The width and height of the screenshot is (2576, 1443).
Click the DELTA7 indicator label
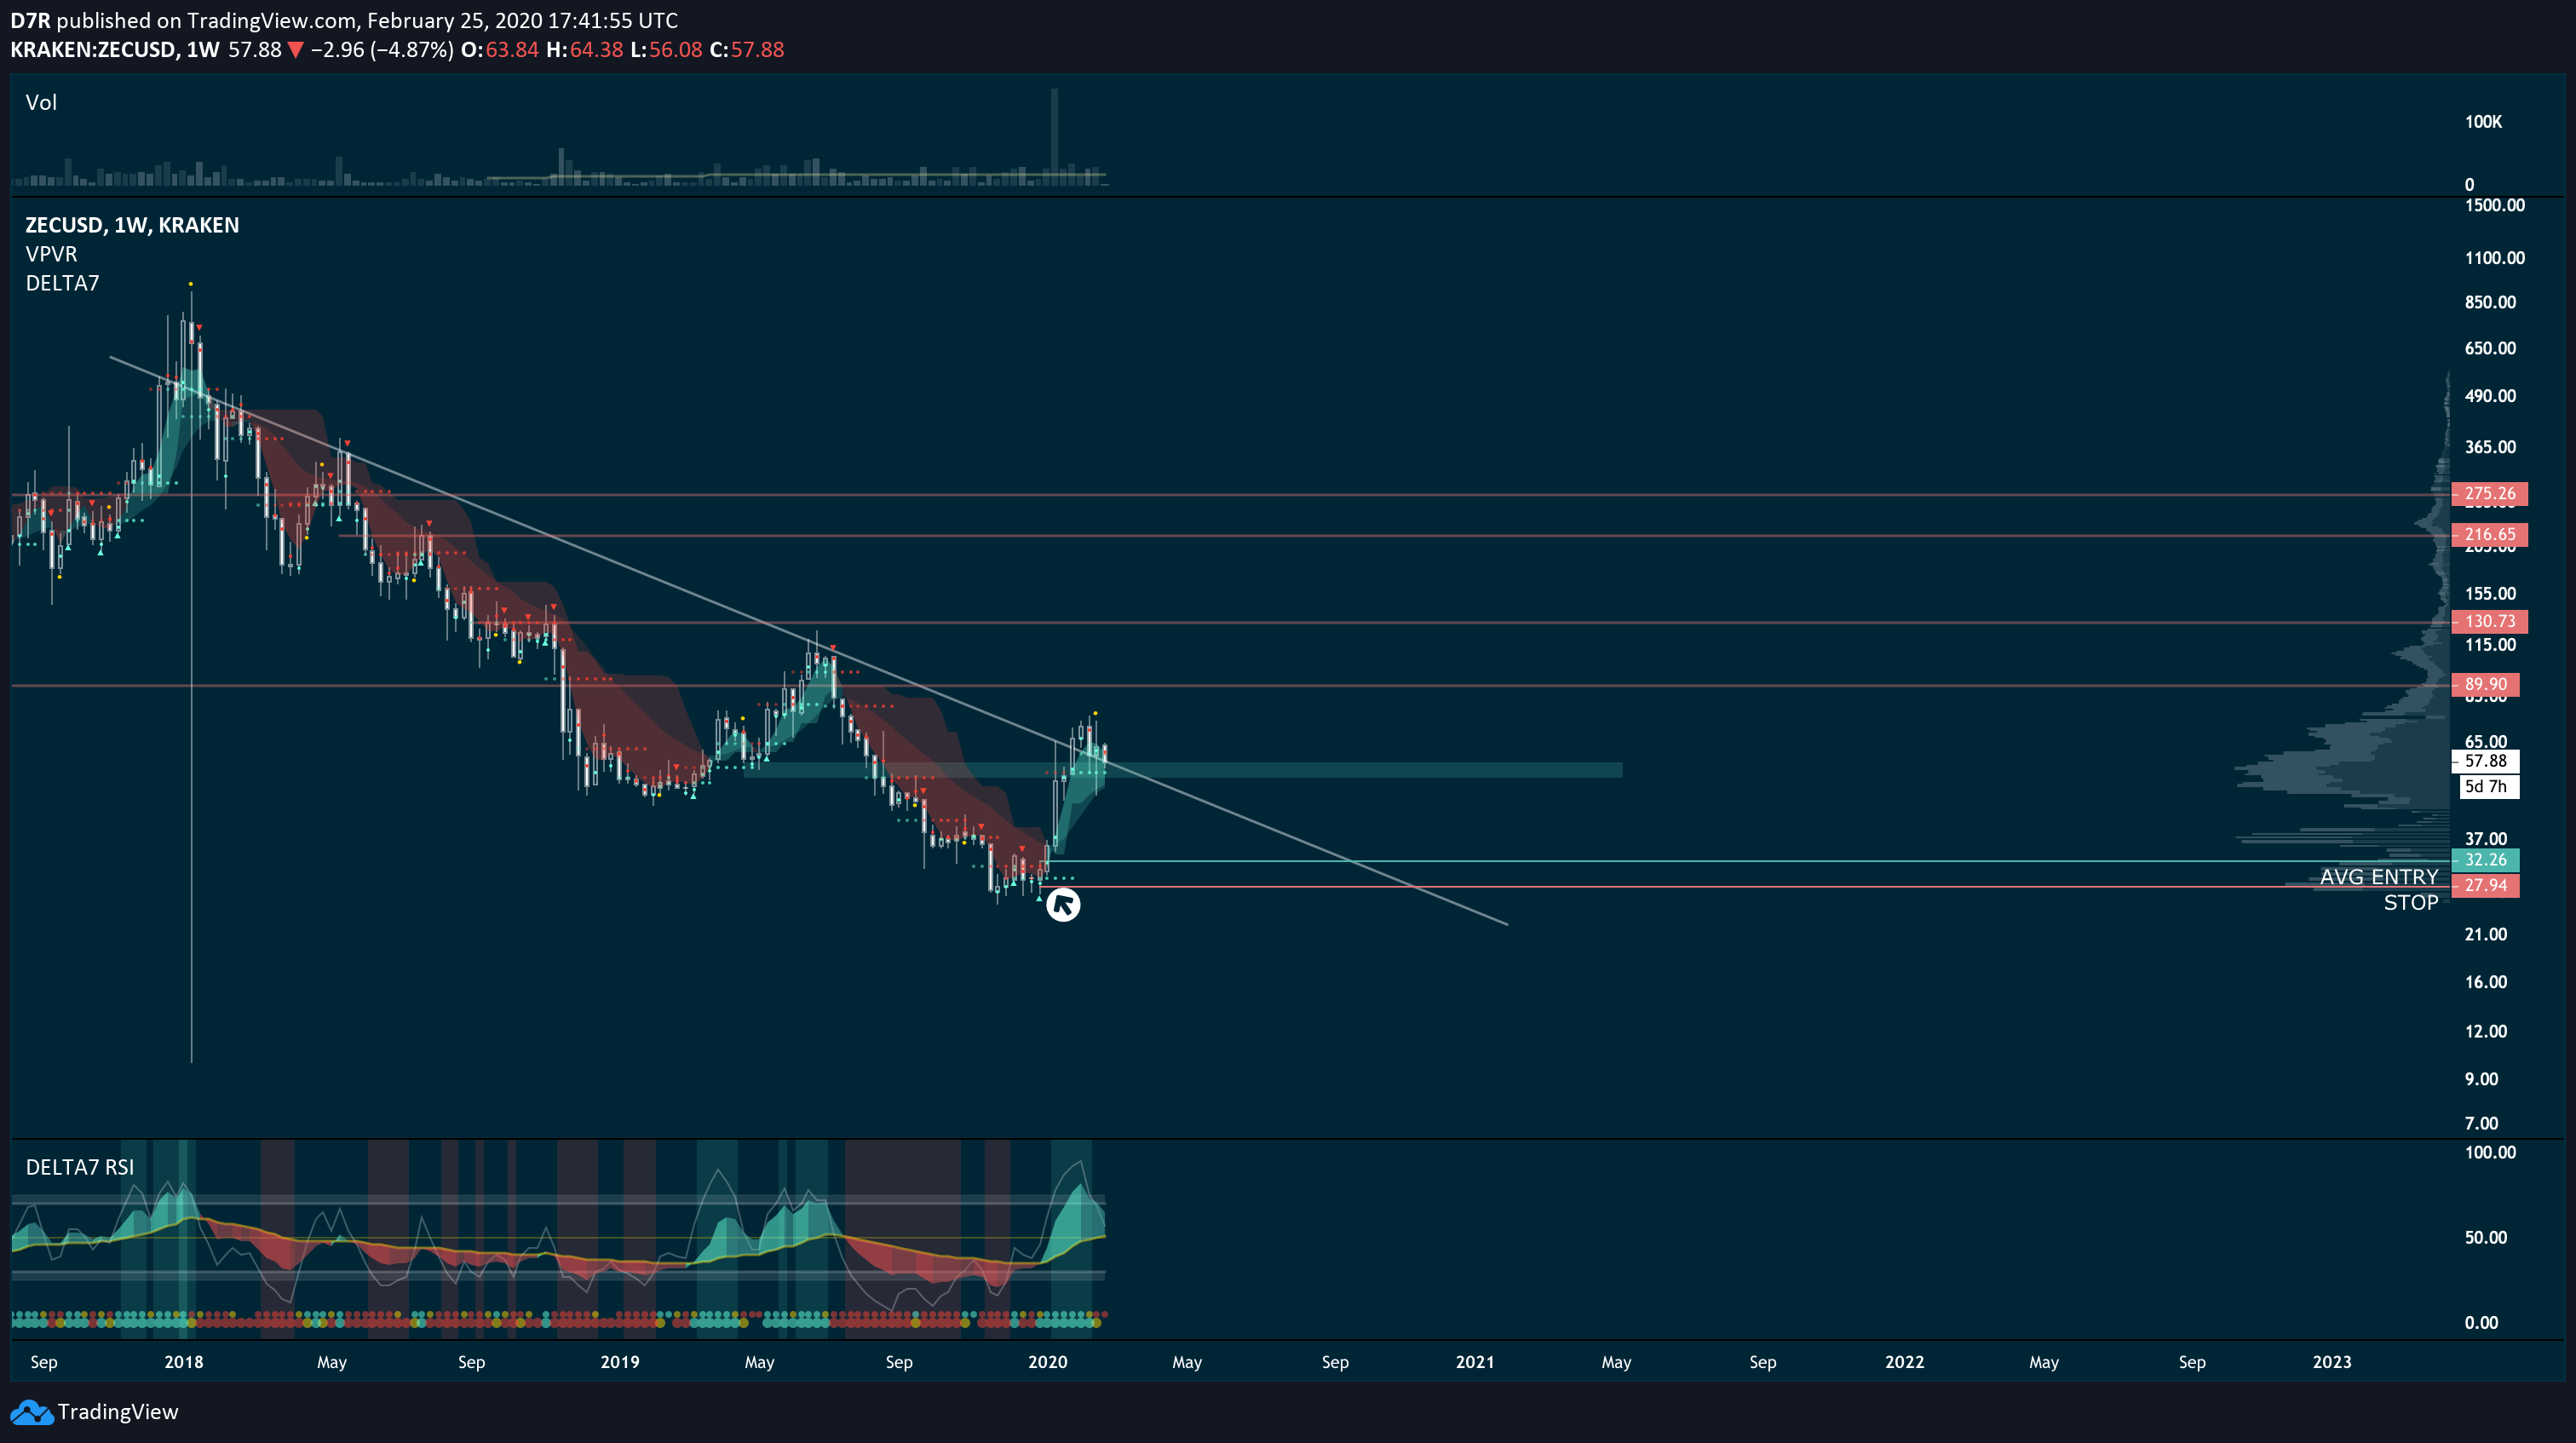point(62,283)
